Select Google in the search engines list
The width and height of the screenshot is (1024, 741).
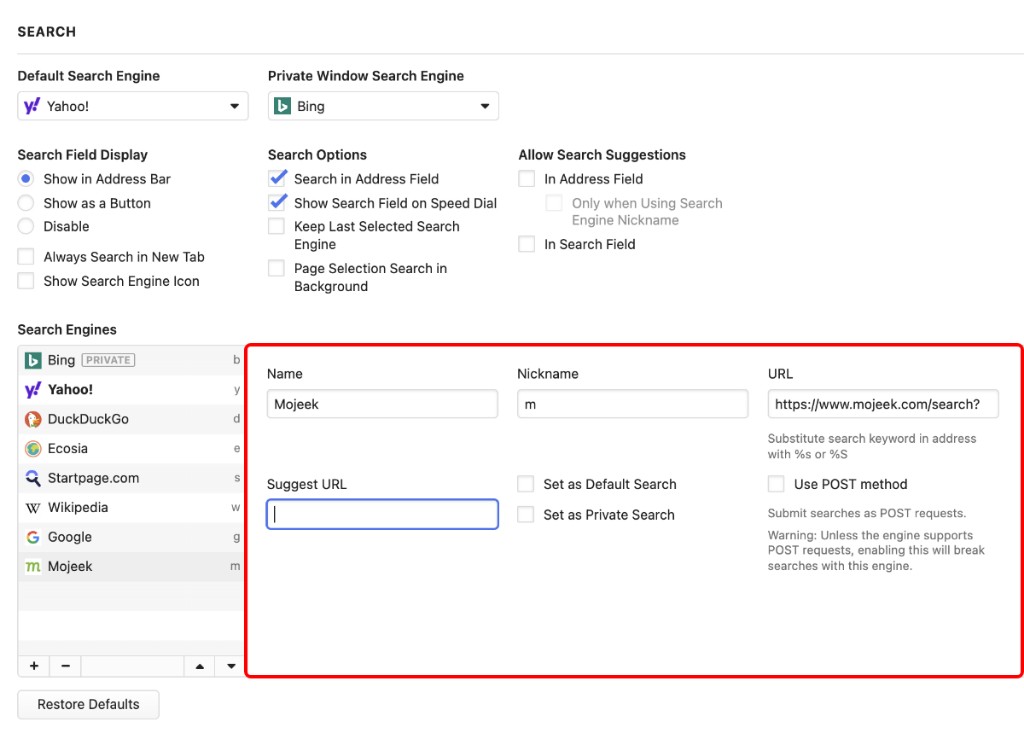coord(131,537)
